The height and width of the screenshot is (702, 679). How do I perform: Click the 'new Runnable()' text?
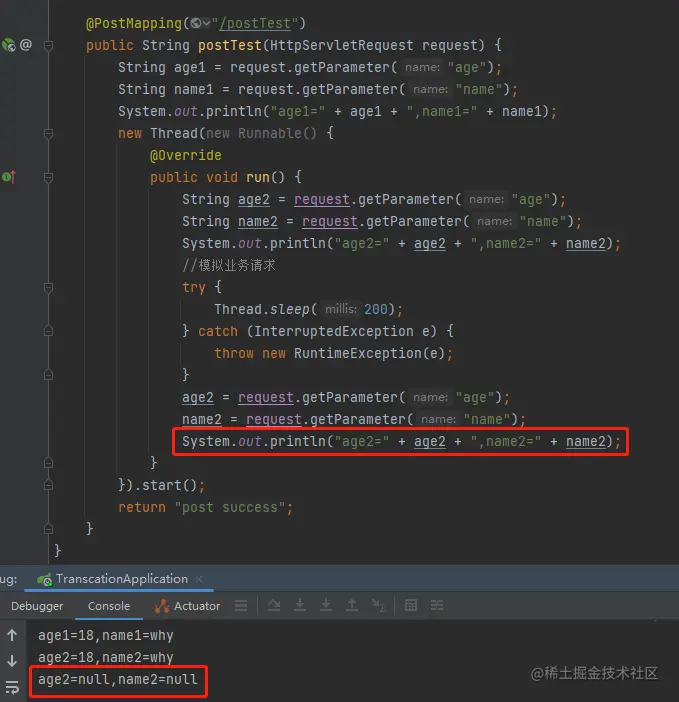click(x=261, y=133)
